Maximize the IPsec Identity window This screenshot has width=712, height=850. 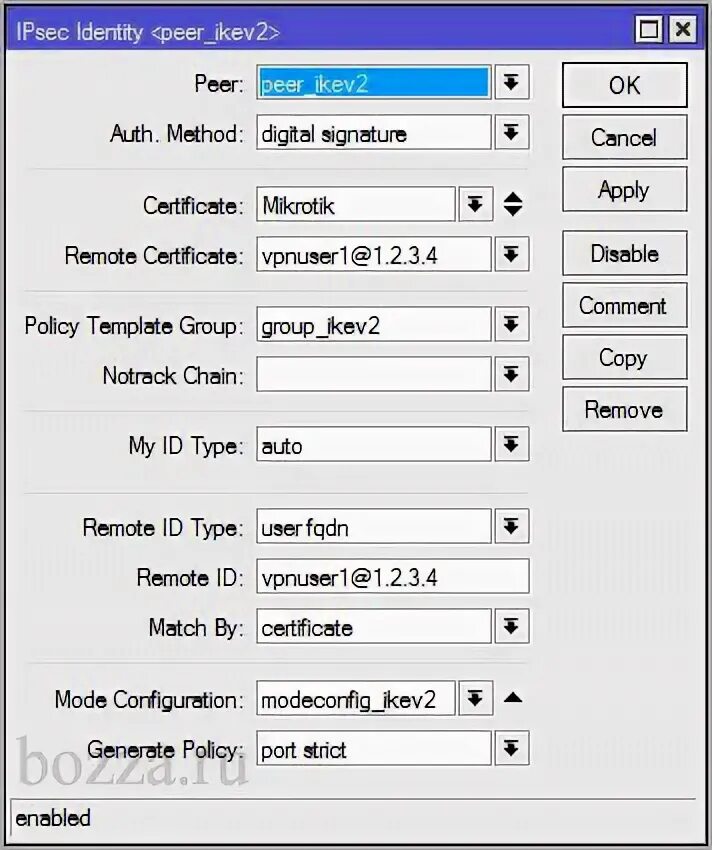(649, 29)
